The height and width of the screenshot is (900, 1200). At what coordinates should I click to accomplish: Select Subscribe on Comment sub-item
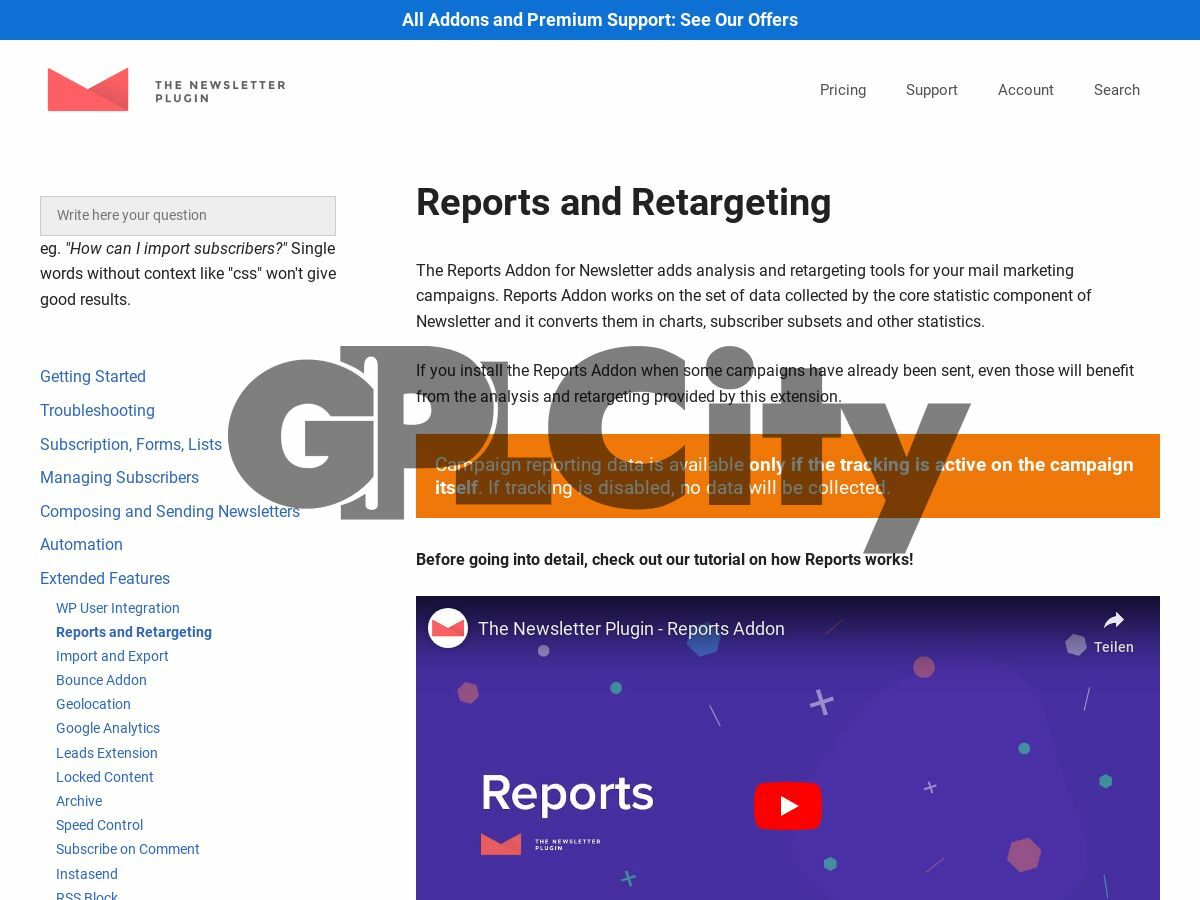click(x=128, y=849)
